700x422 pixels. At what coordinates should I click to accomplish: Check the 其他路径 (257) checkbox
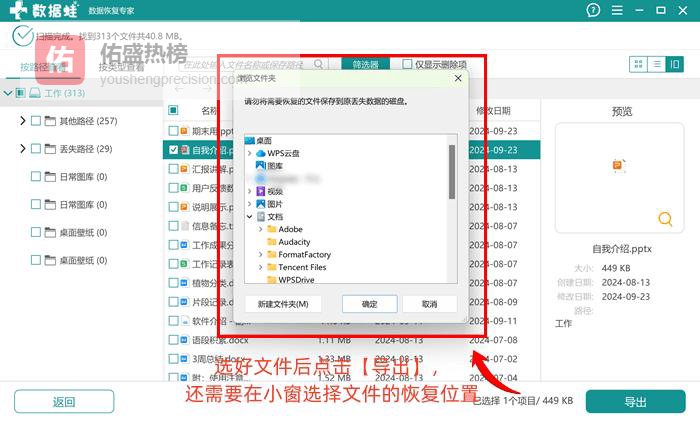36,121
